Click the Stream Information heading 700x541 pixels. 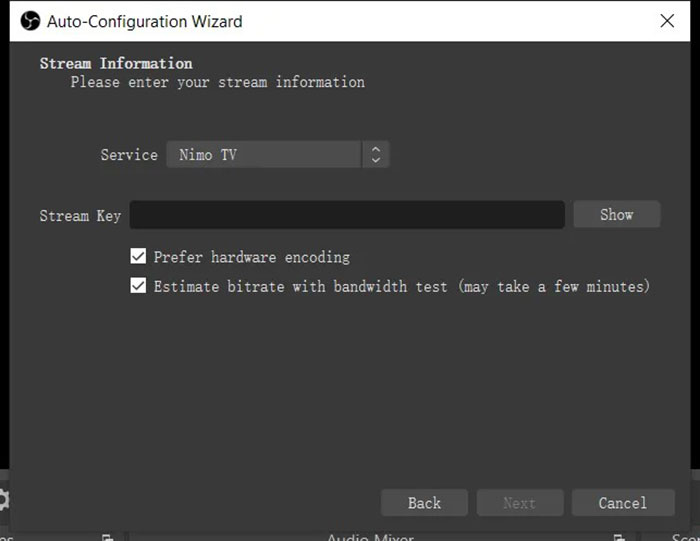pyautogui.click(x=116, y=63)
